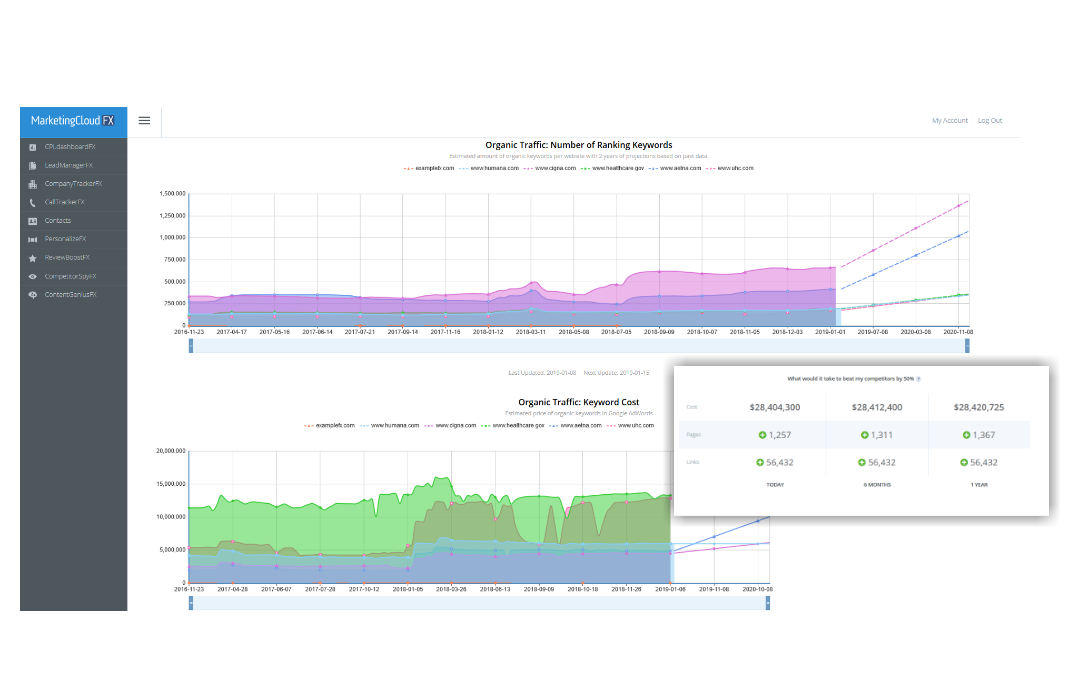Click the 1 YEAR column label
1069x695 pixels.
coord(979,485)
